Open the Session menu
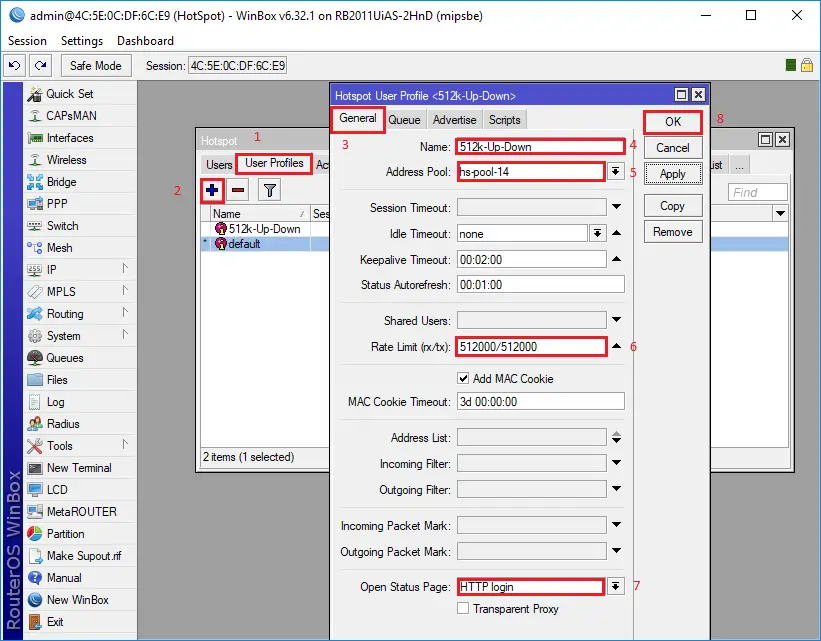This screenshot has height=641, width=821. click(x=27, y=41)
